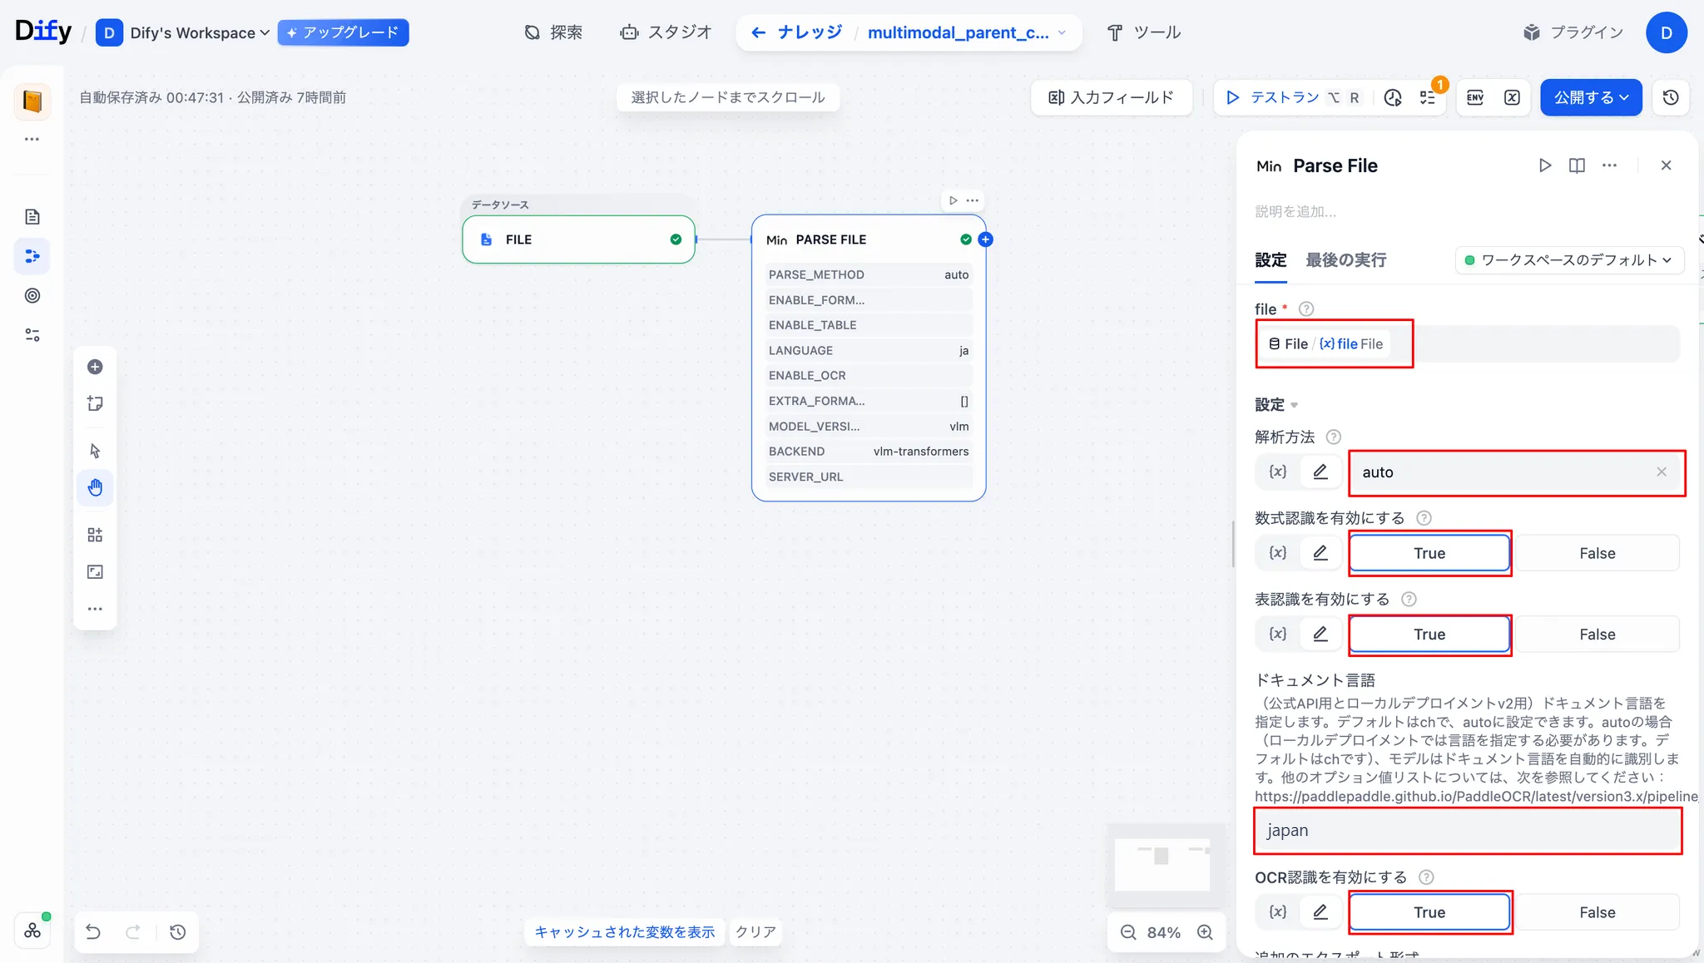Expand the 公開する publish dropdown
The height and width of the screenshot is (963, 1704).
1590,98
